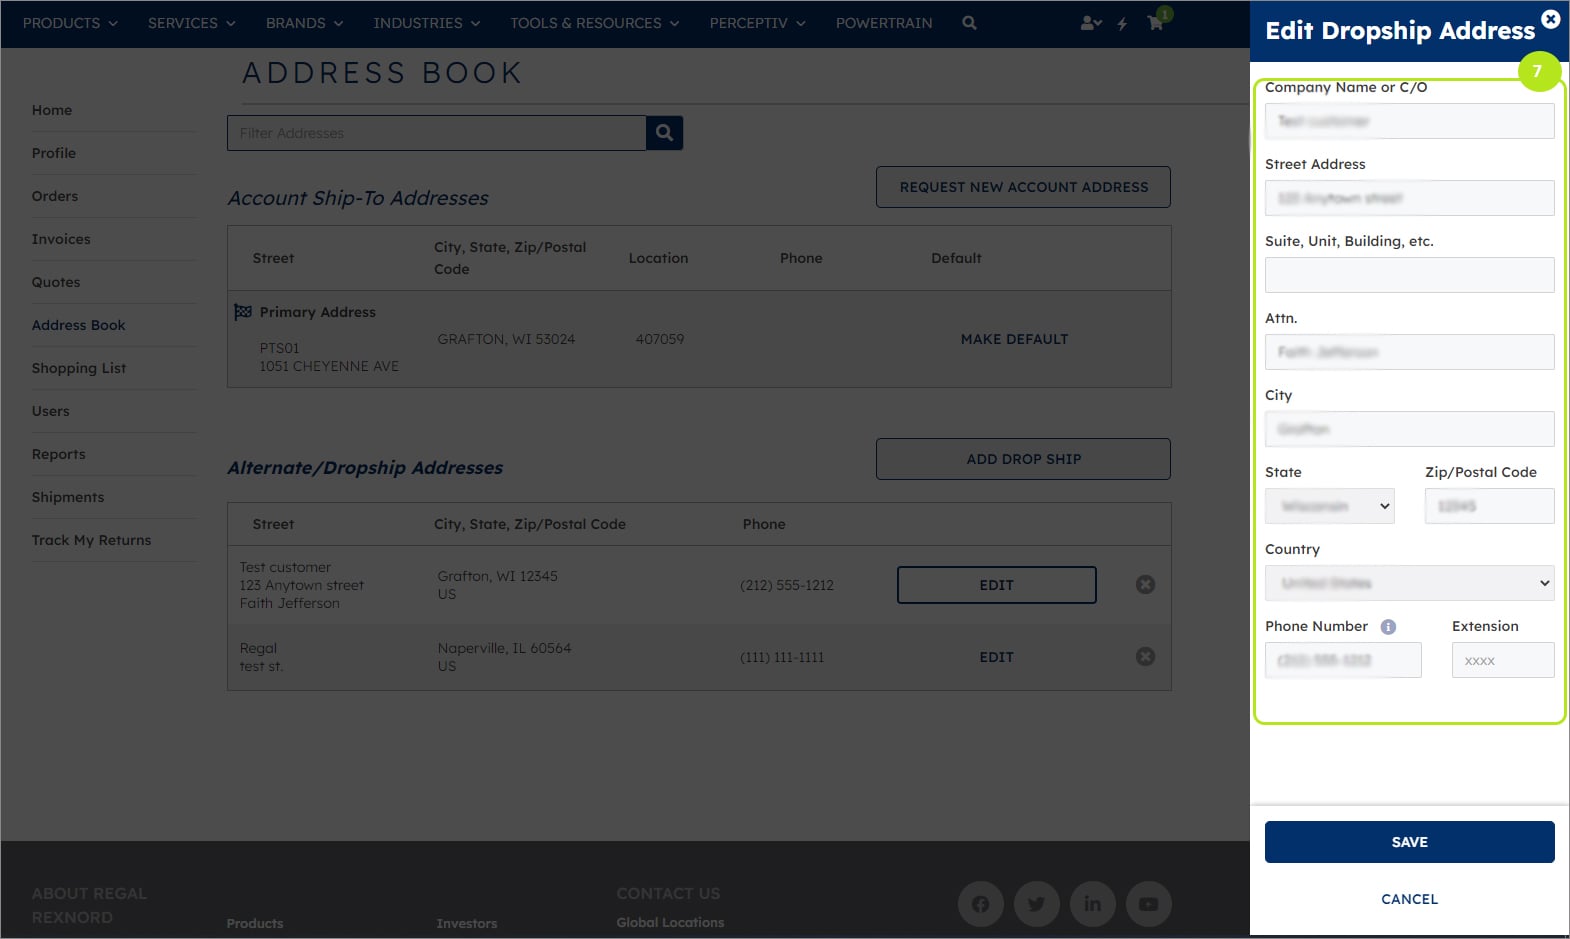Open Orders in the sidebar
Image resolution: width=1570 pixels, height=939 pixels.
click(x=55, y=196)
